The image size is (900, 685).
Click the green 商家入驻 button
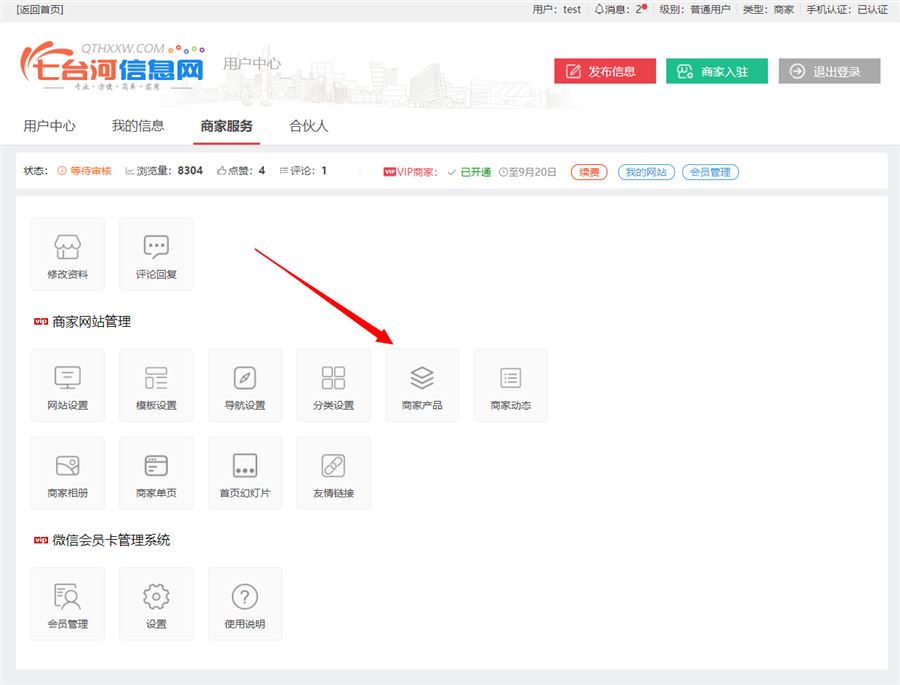click(x=716, y=71)
